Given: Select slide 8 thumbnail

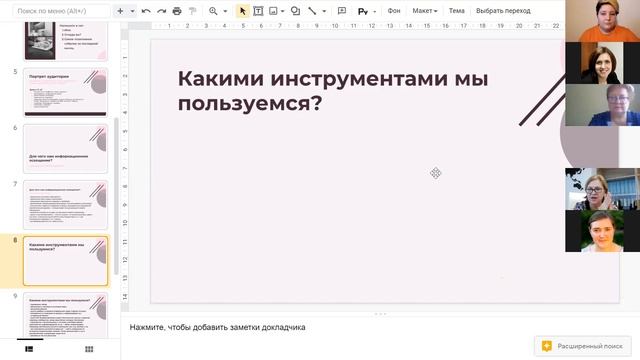Looking at the screenshot, I should click(x=66, y=261).
